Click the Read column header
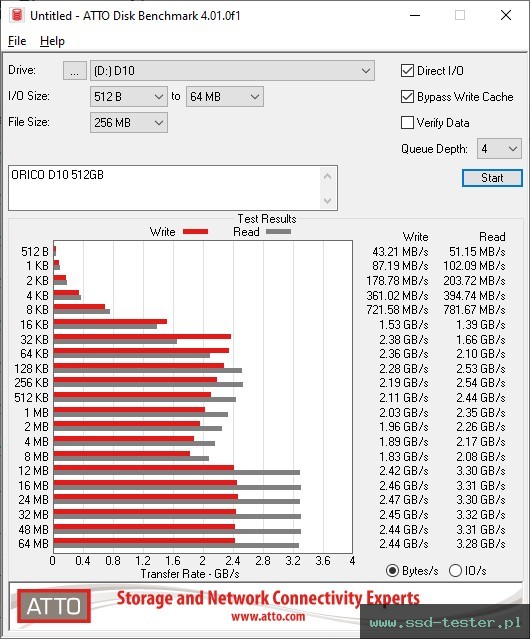This screenshot has width=530, height=639. (x=492, y=237)
